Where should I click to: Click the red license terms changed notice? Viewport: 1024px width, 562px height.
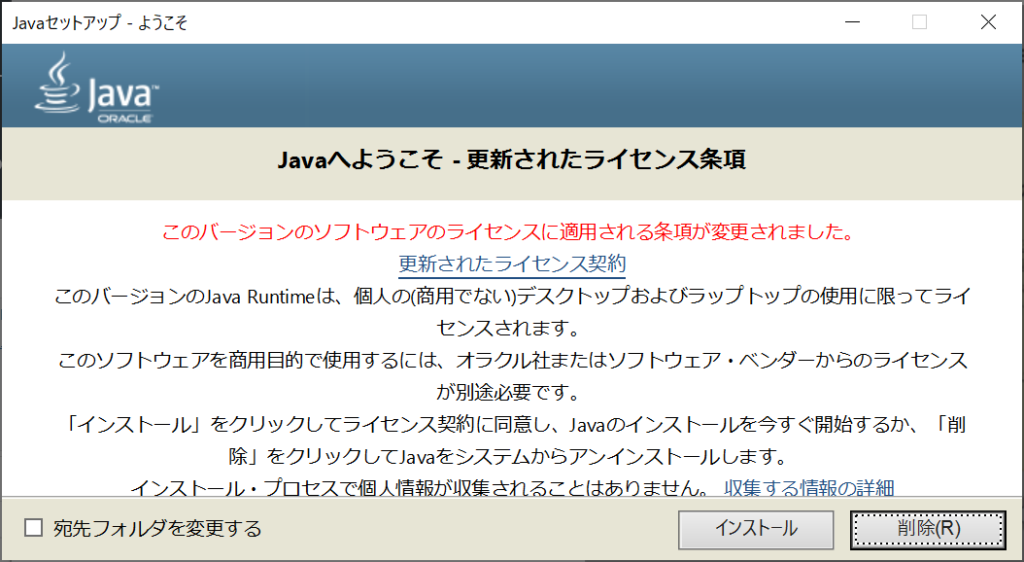pyautogui.click(x=508, y=232)
